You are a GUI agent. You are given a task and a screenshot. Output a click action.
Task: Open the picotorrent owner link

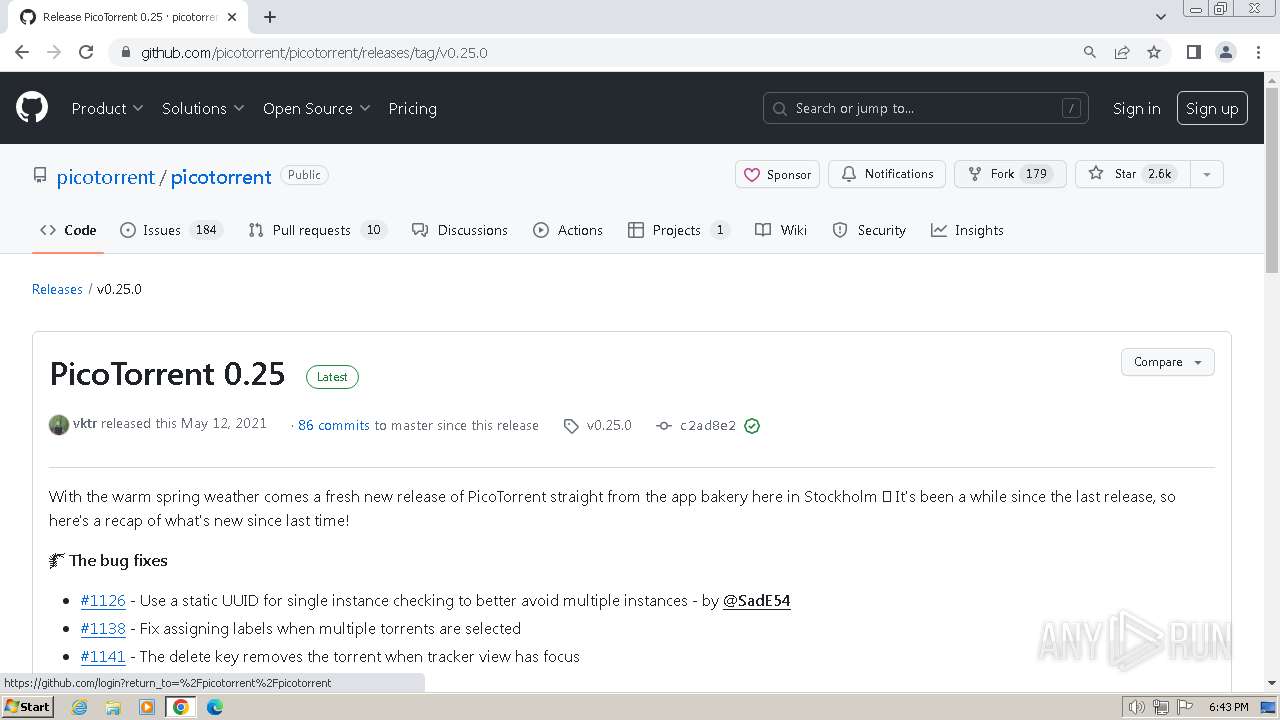105,177
